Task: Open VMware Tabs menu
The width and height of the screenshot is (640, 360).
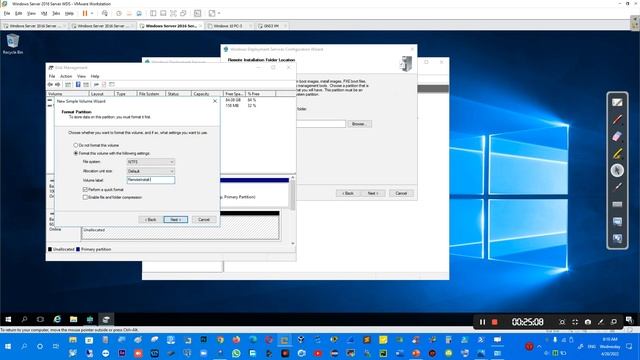Action: [56, 13]
